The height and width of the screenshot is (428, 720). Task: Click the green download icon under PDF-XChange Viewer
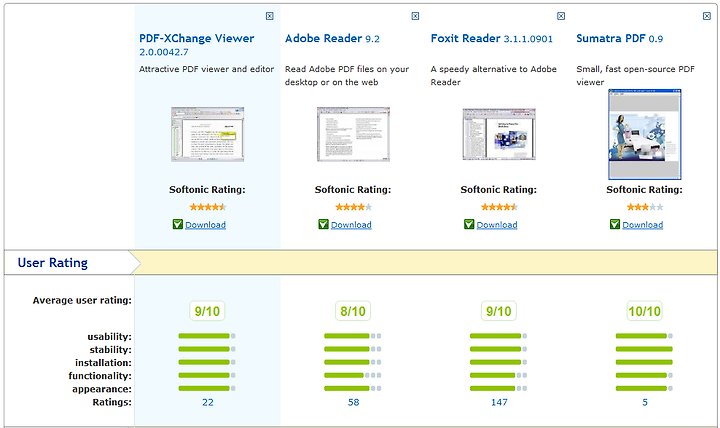coord(178,224)
